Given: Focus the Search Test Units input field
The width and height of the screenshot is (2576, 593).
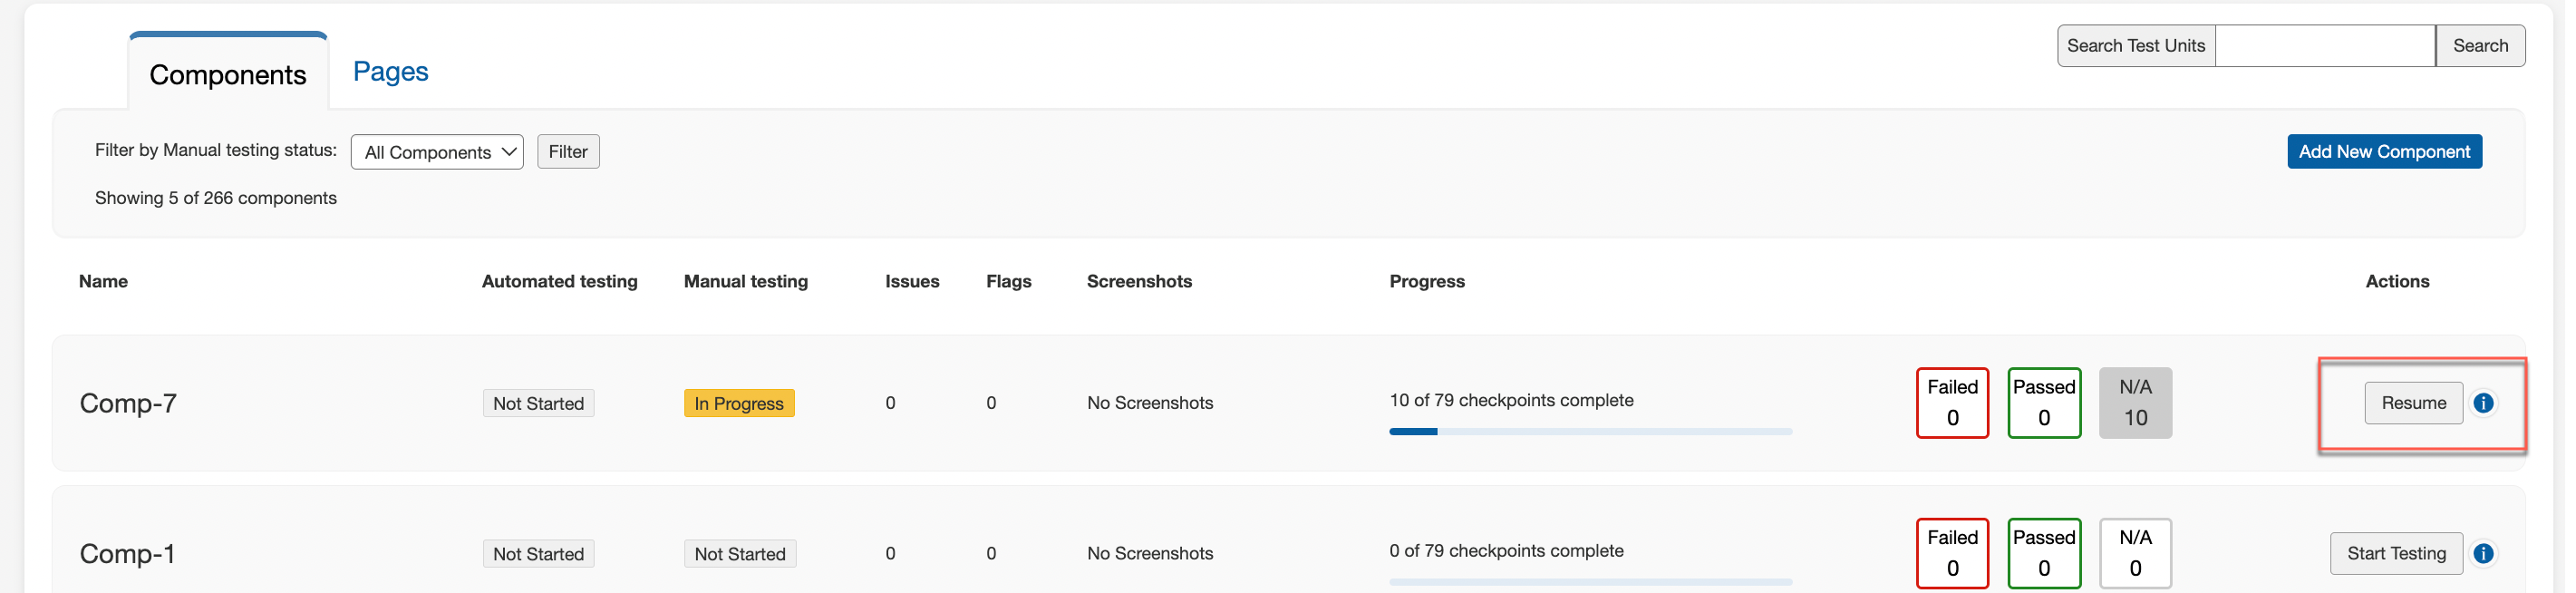Looking at the screenshot, I should coord(2325,46).
